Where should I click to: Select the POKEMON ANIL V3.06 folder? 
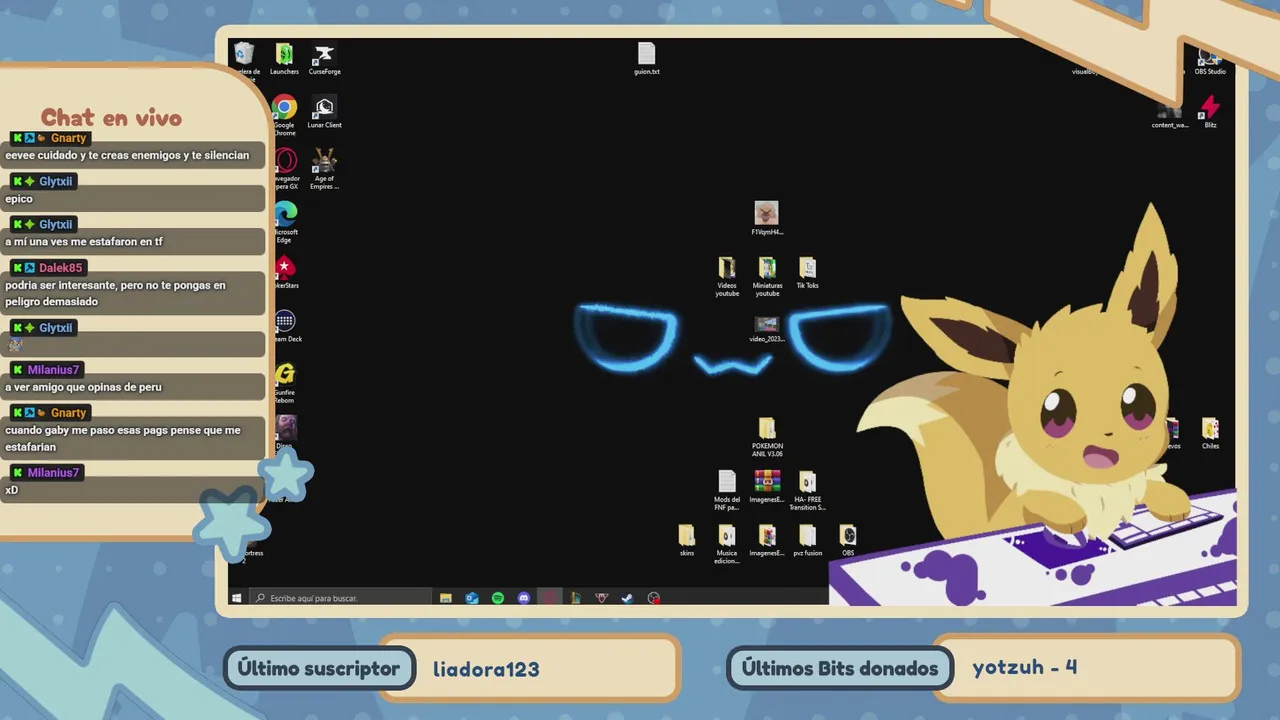point(767,437)
